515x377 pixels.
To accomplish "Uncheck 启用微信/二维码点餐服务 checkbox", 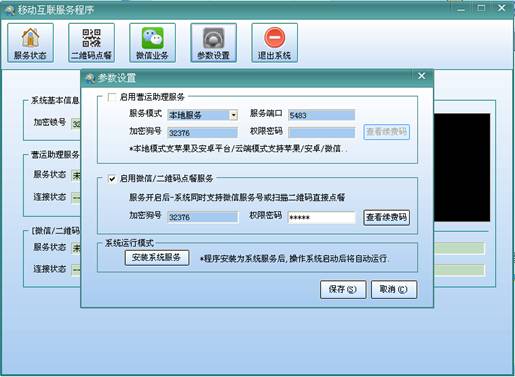I will [x=112, y=179].
